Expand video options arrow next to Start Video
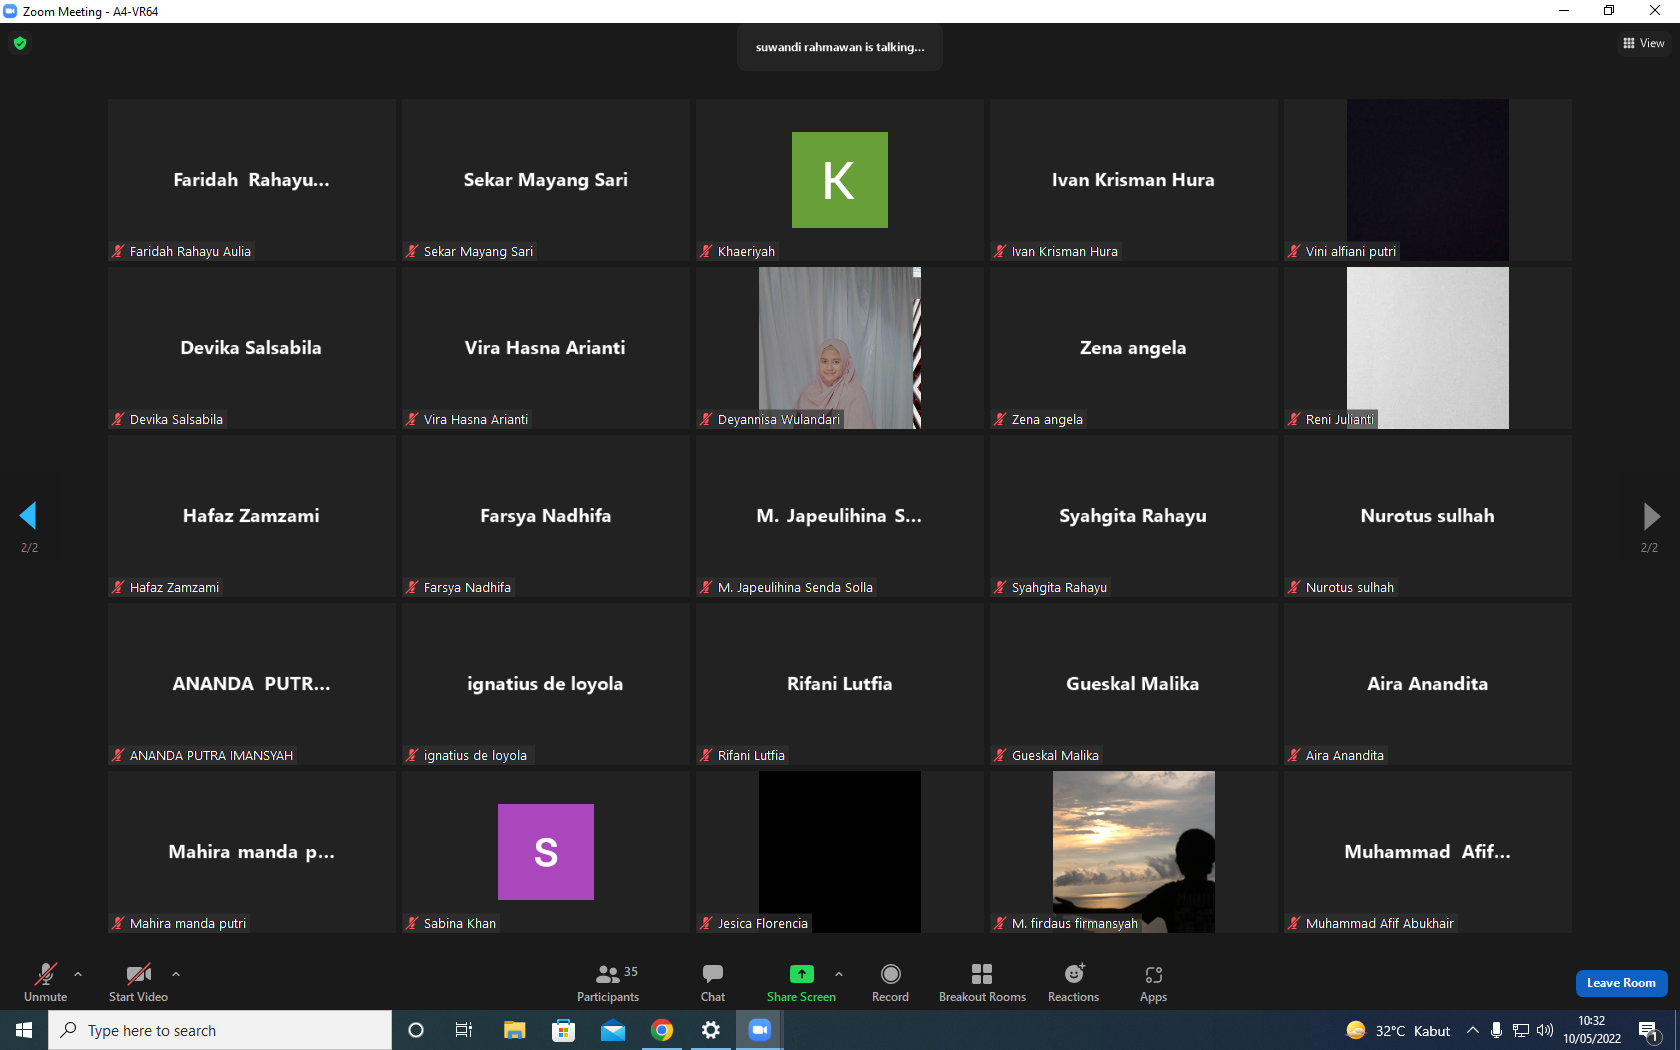The width and height of the screenshot is (1680, 1050). click(x=176, y=974)
